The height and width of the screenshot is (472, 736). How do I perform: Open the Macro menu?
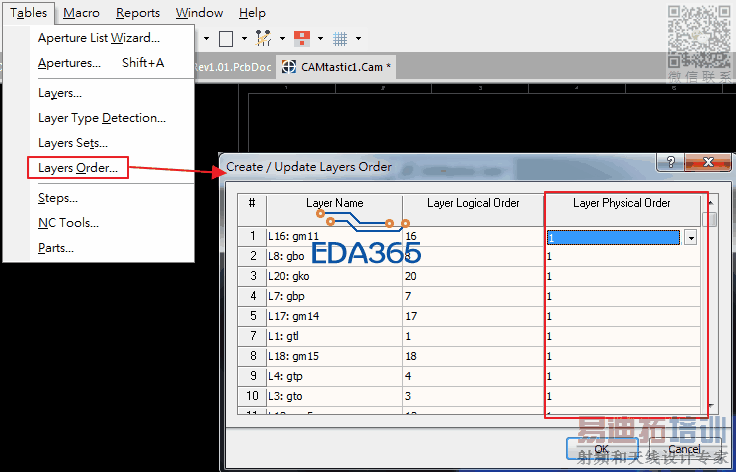81,13
